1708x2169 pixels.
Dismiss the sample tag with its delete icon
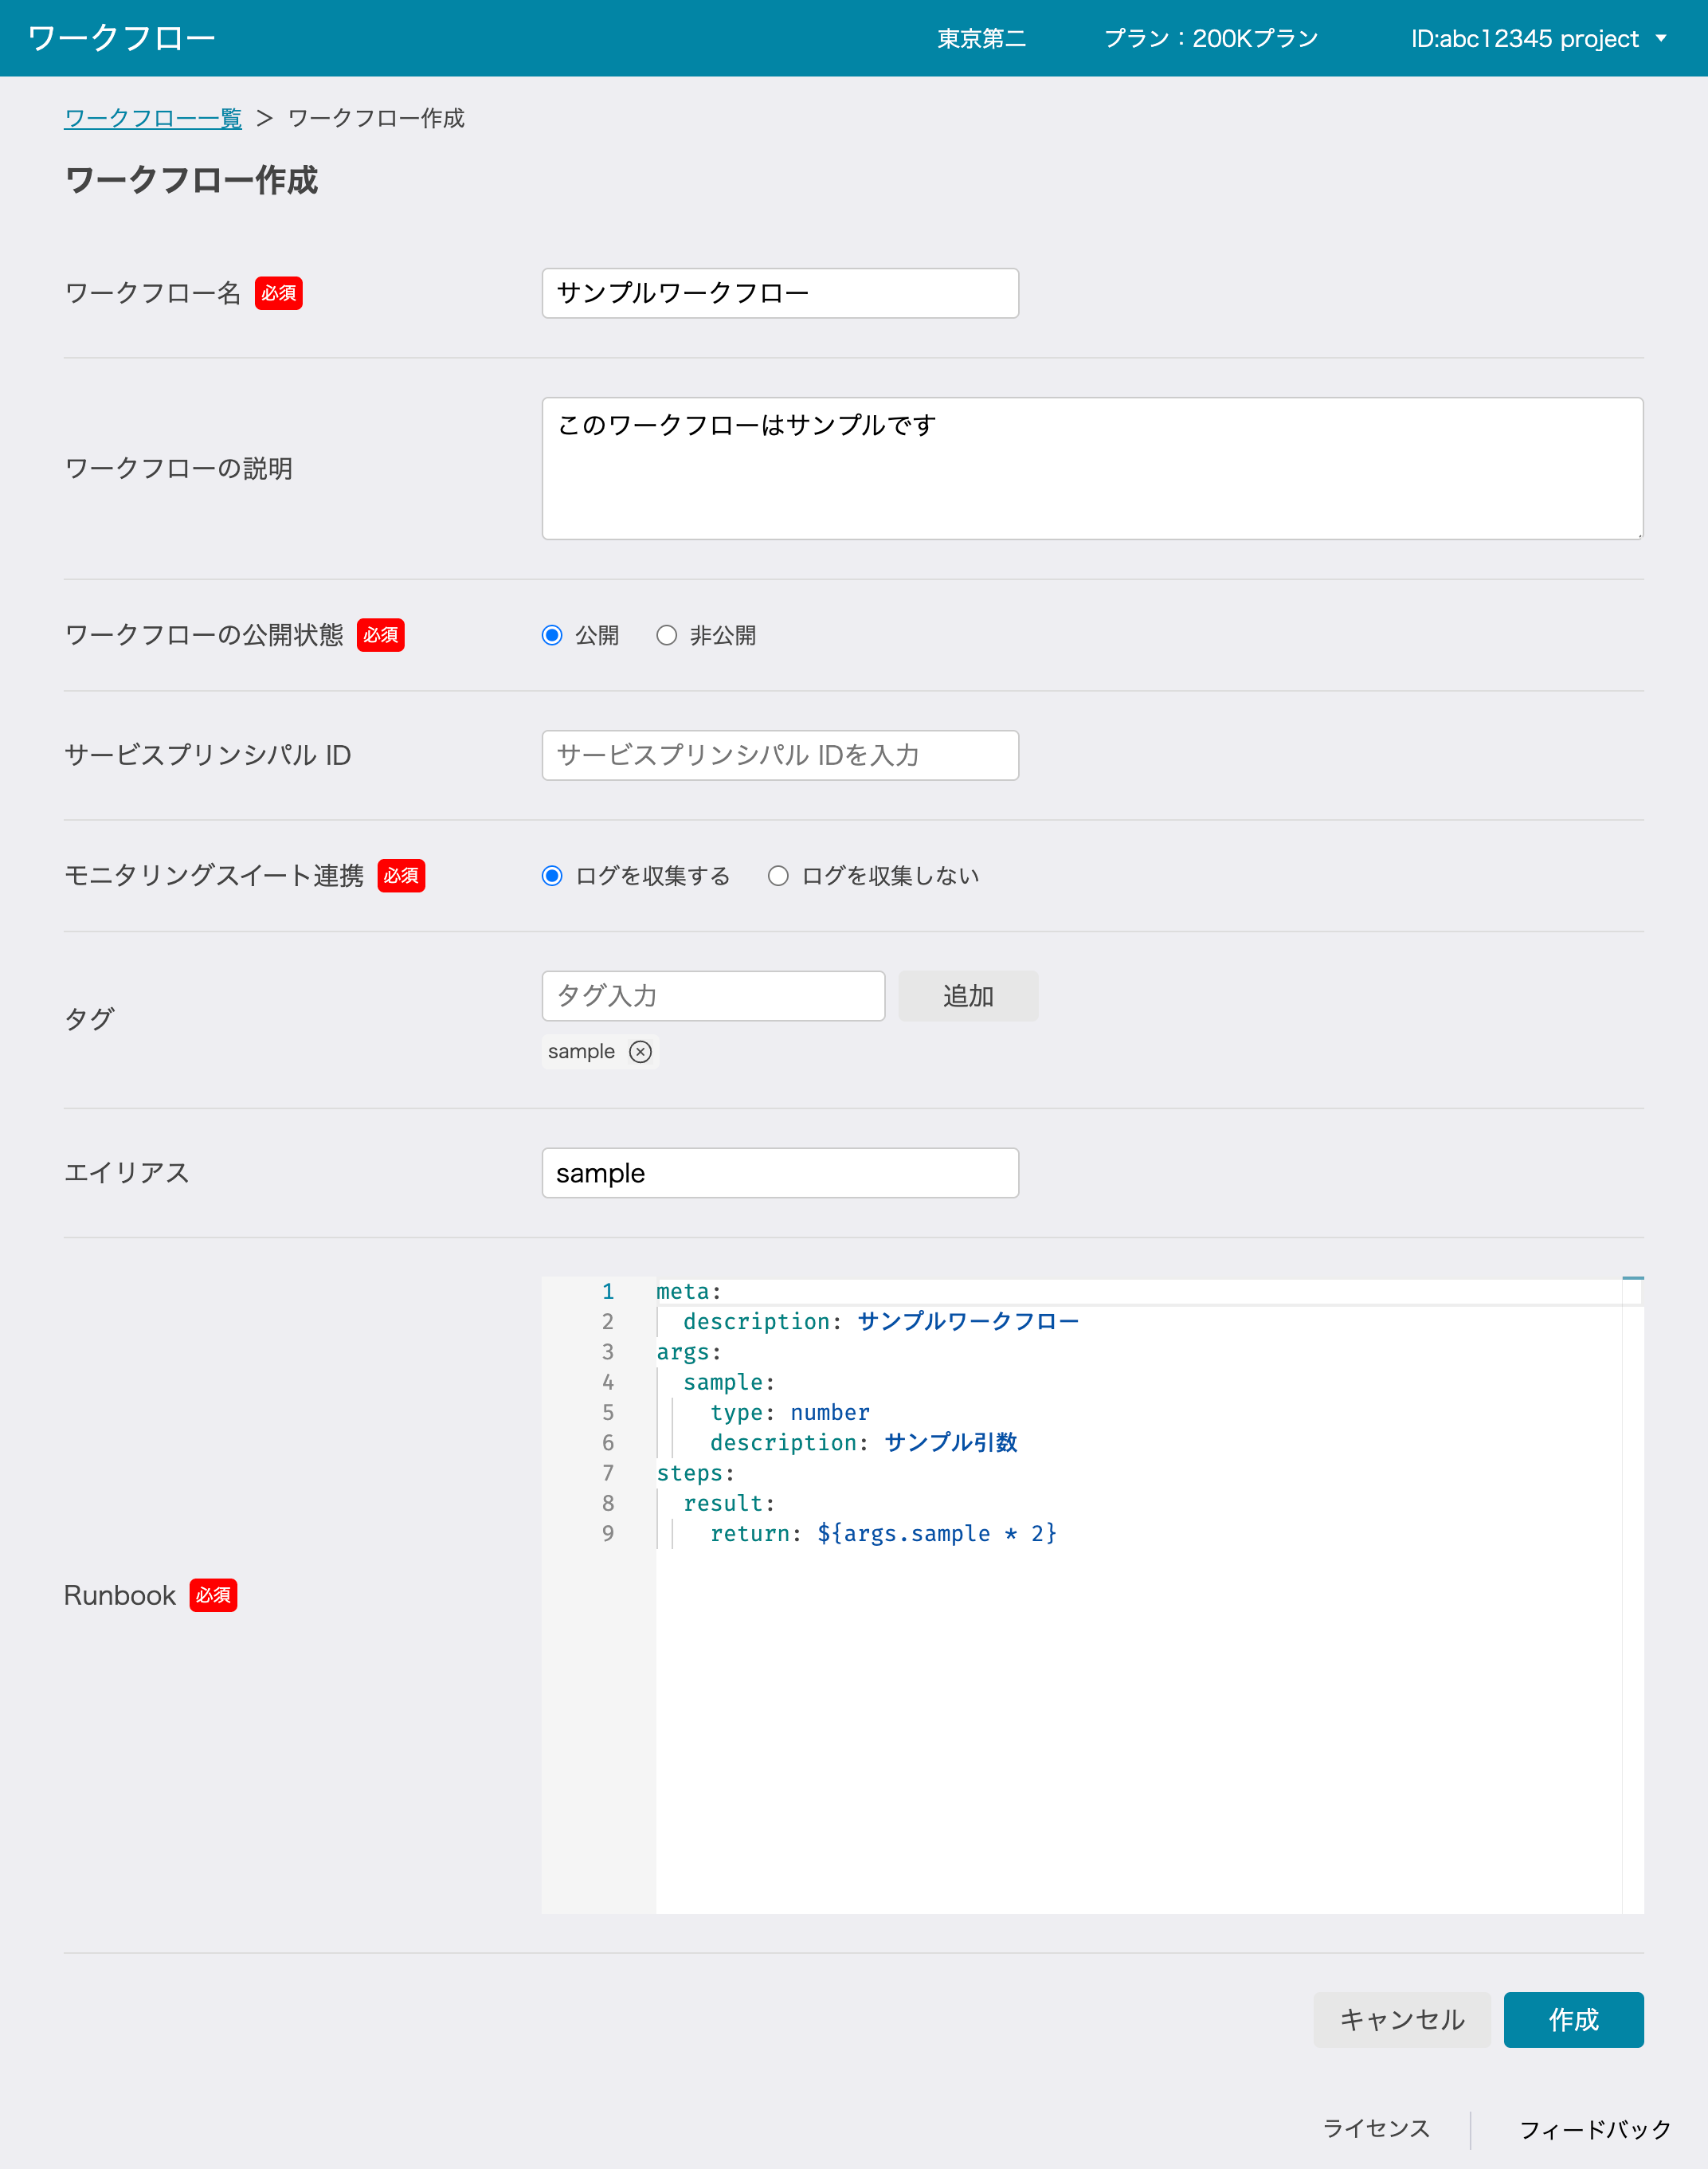pos(641,1051)
